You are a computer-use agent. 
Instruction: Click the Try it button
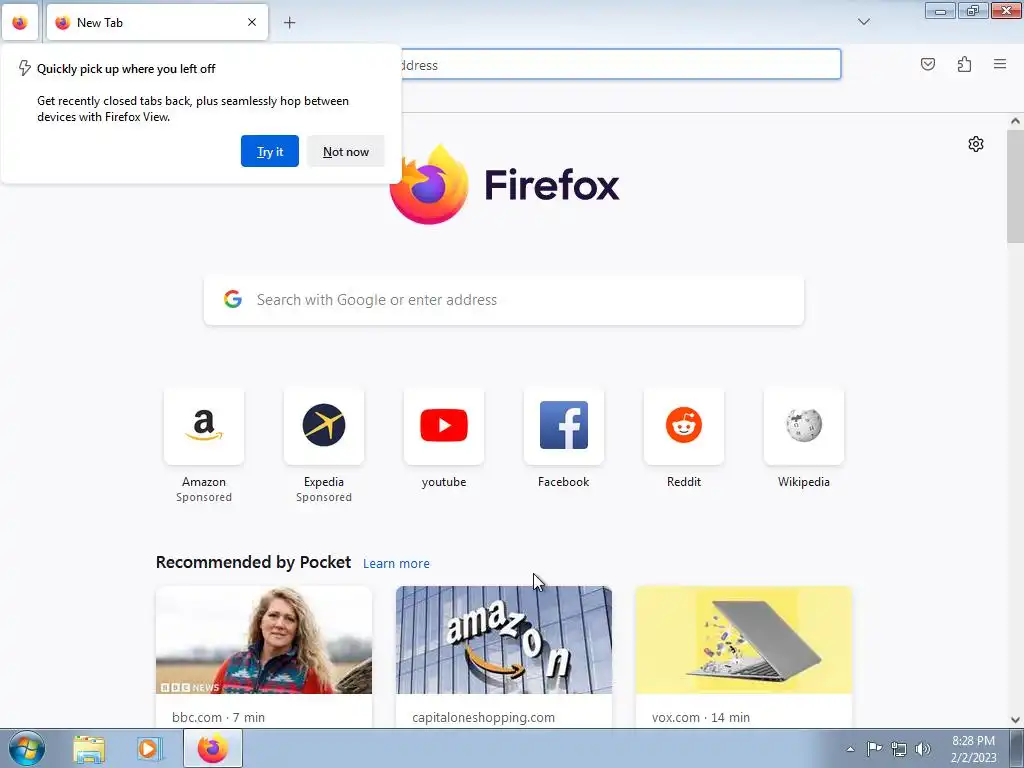pyautogui.click(x=270, y=151)
